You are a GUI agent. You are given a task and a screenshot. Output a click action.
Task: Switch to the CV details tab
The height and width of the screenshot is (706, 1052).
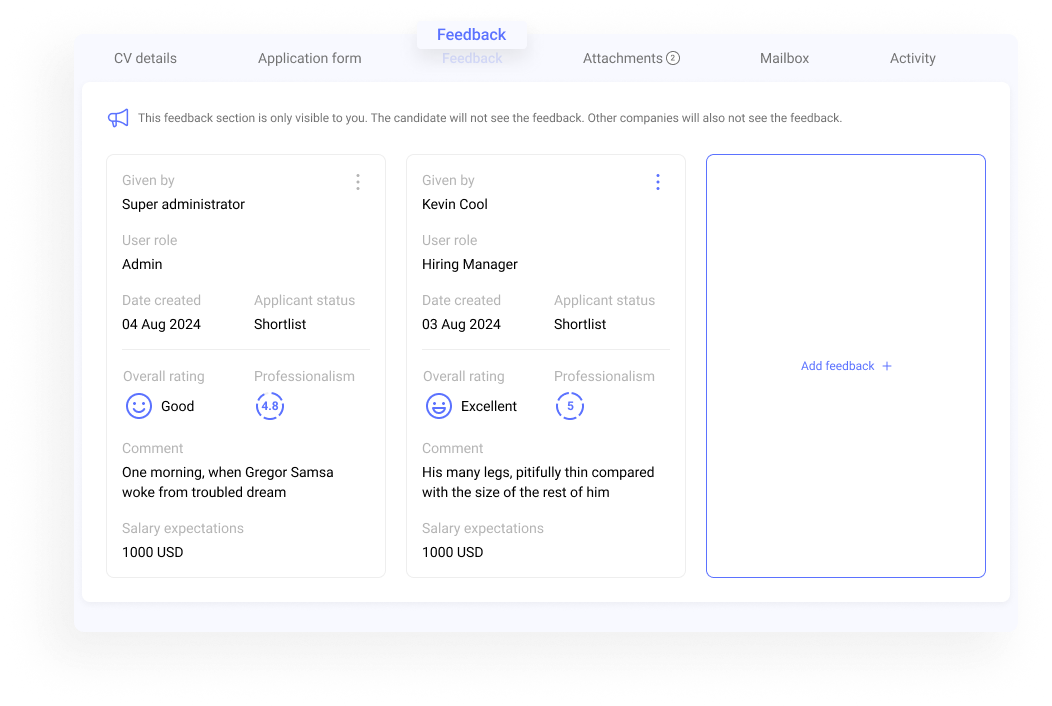(145, 58)
